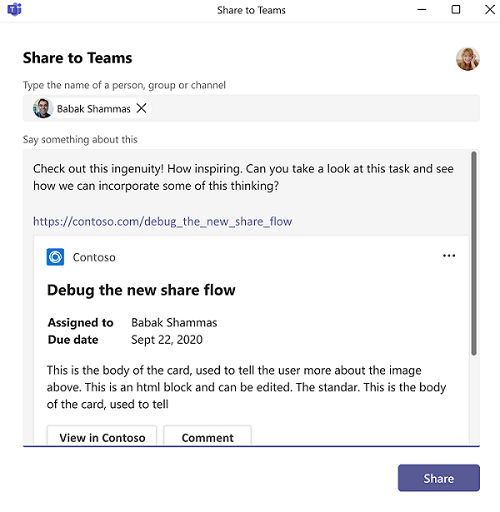Screen dimensions: 500x512
Task: Close the Share to Teams window
Action: coord(490,9)
